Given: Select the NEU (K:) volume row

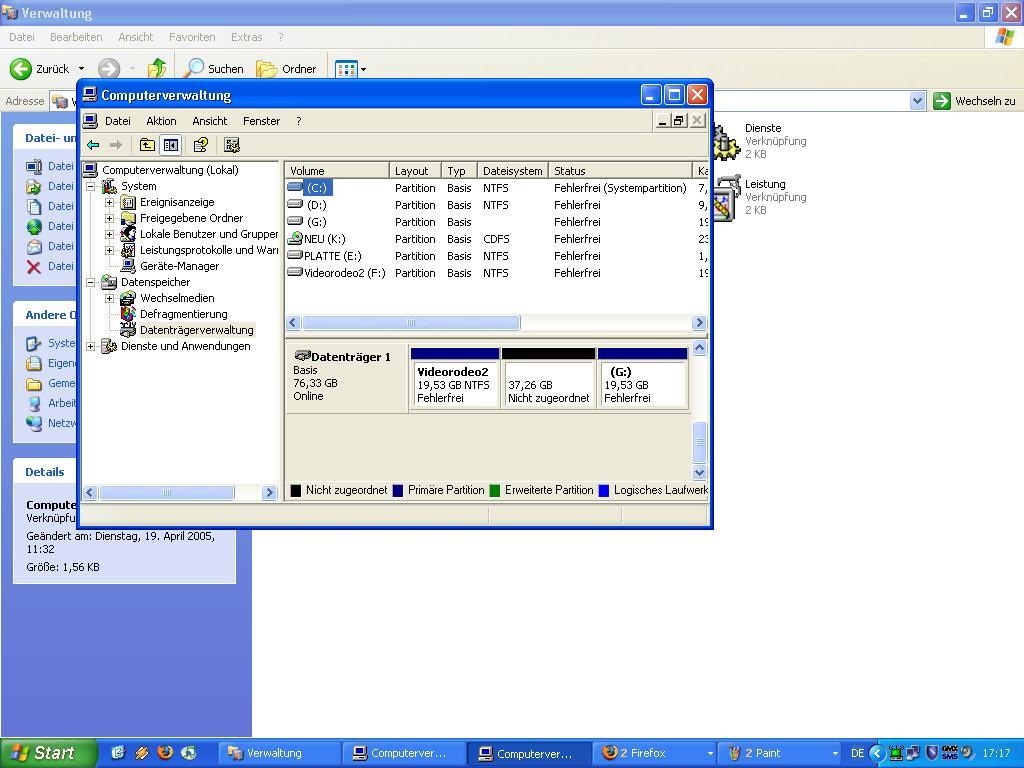Looking at the screenshot, I should (496, 239).
